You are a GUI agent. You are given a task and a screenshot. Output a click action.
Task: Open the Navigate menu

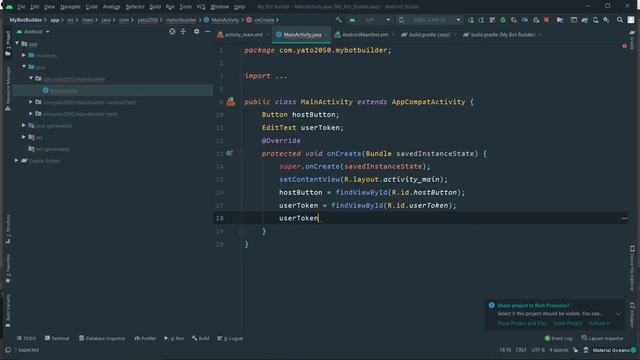tap(70, 7)
